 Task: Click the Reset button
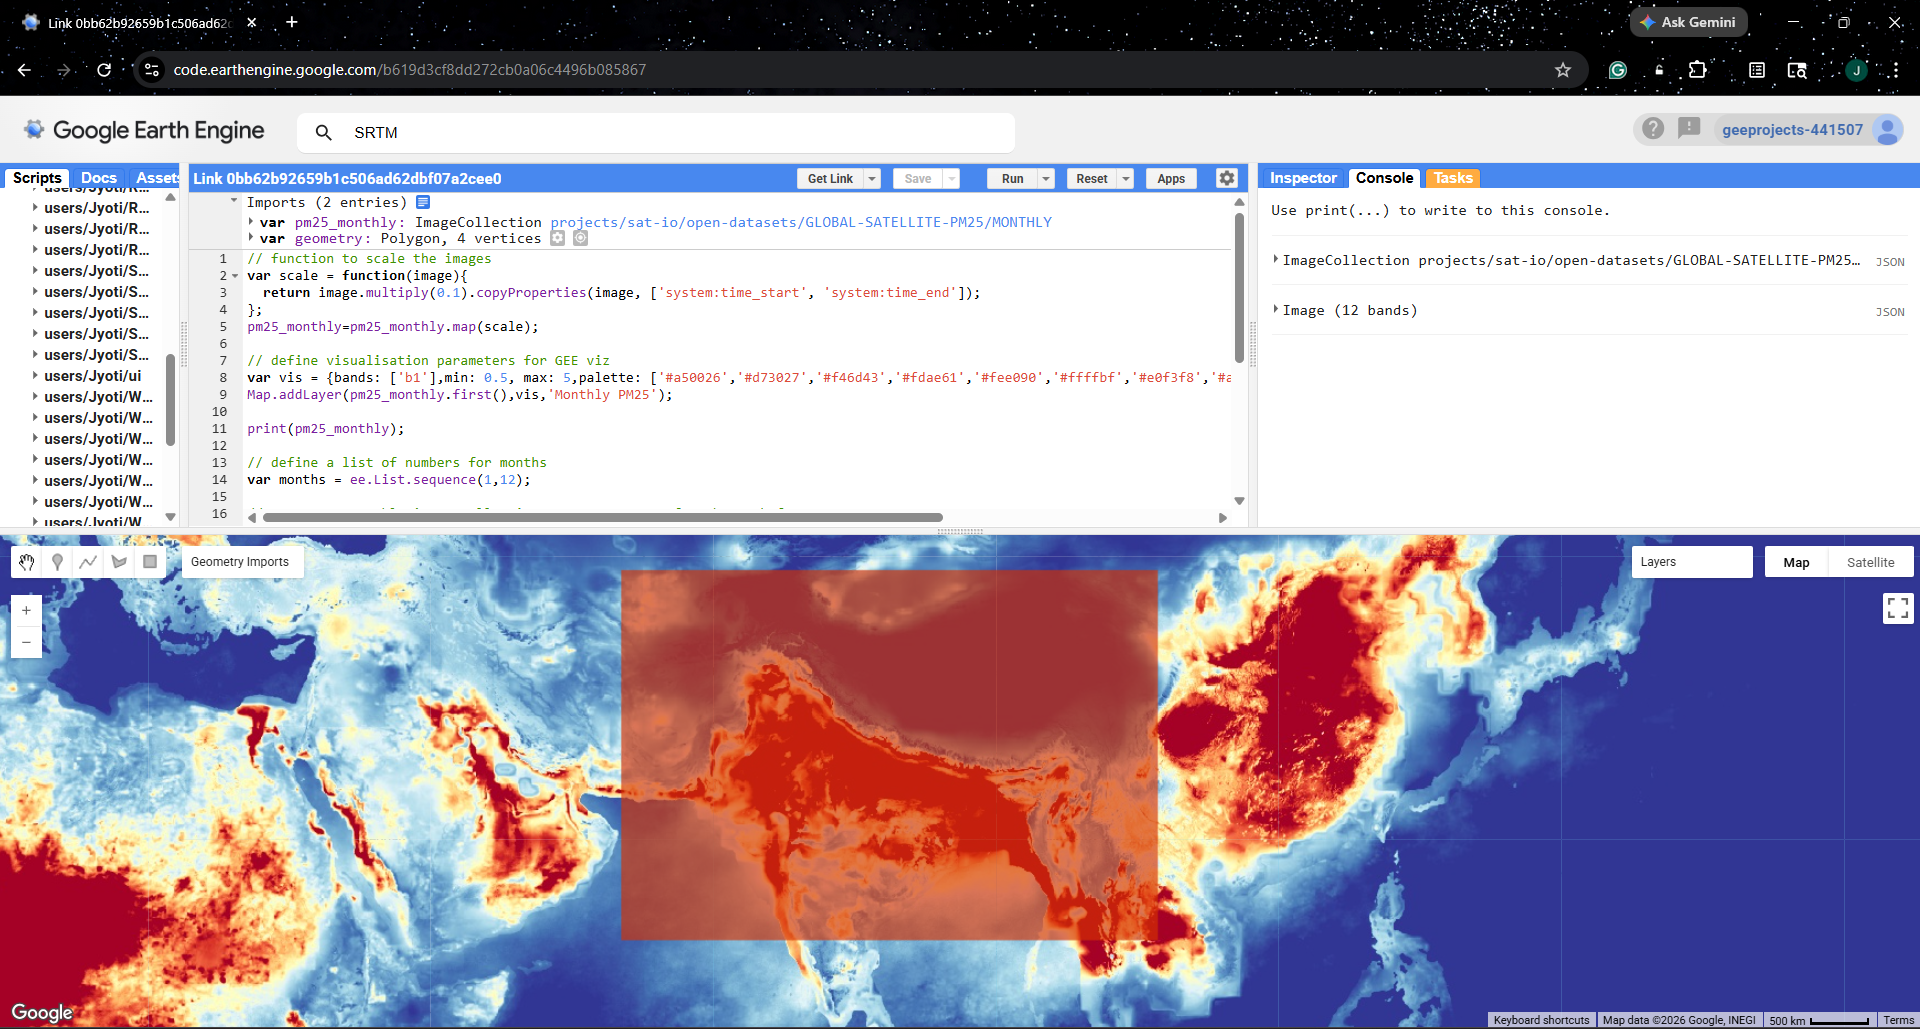[1091, 178]
